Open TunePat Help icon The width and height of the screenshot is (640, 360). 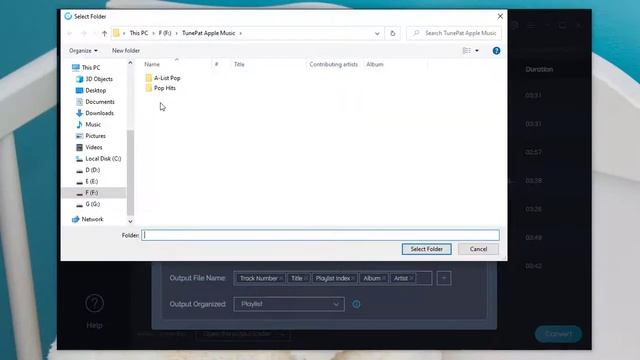[94, 304]
